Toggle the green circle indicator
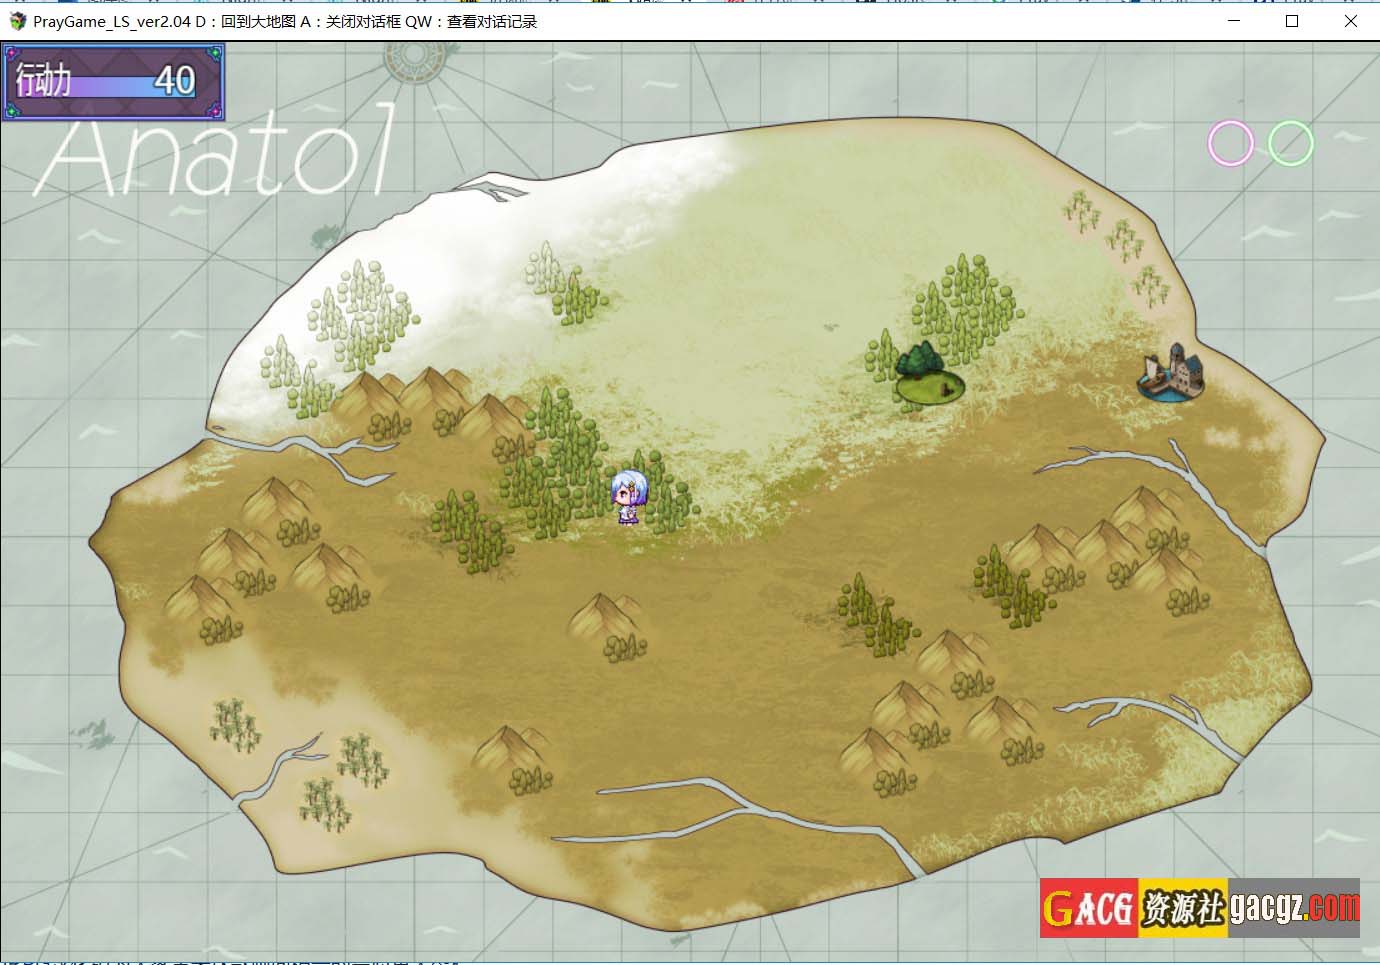 (x=1290, y=143)
